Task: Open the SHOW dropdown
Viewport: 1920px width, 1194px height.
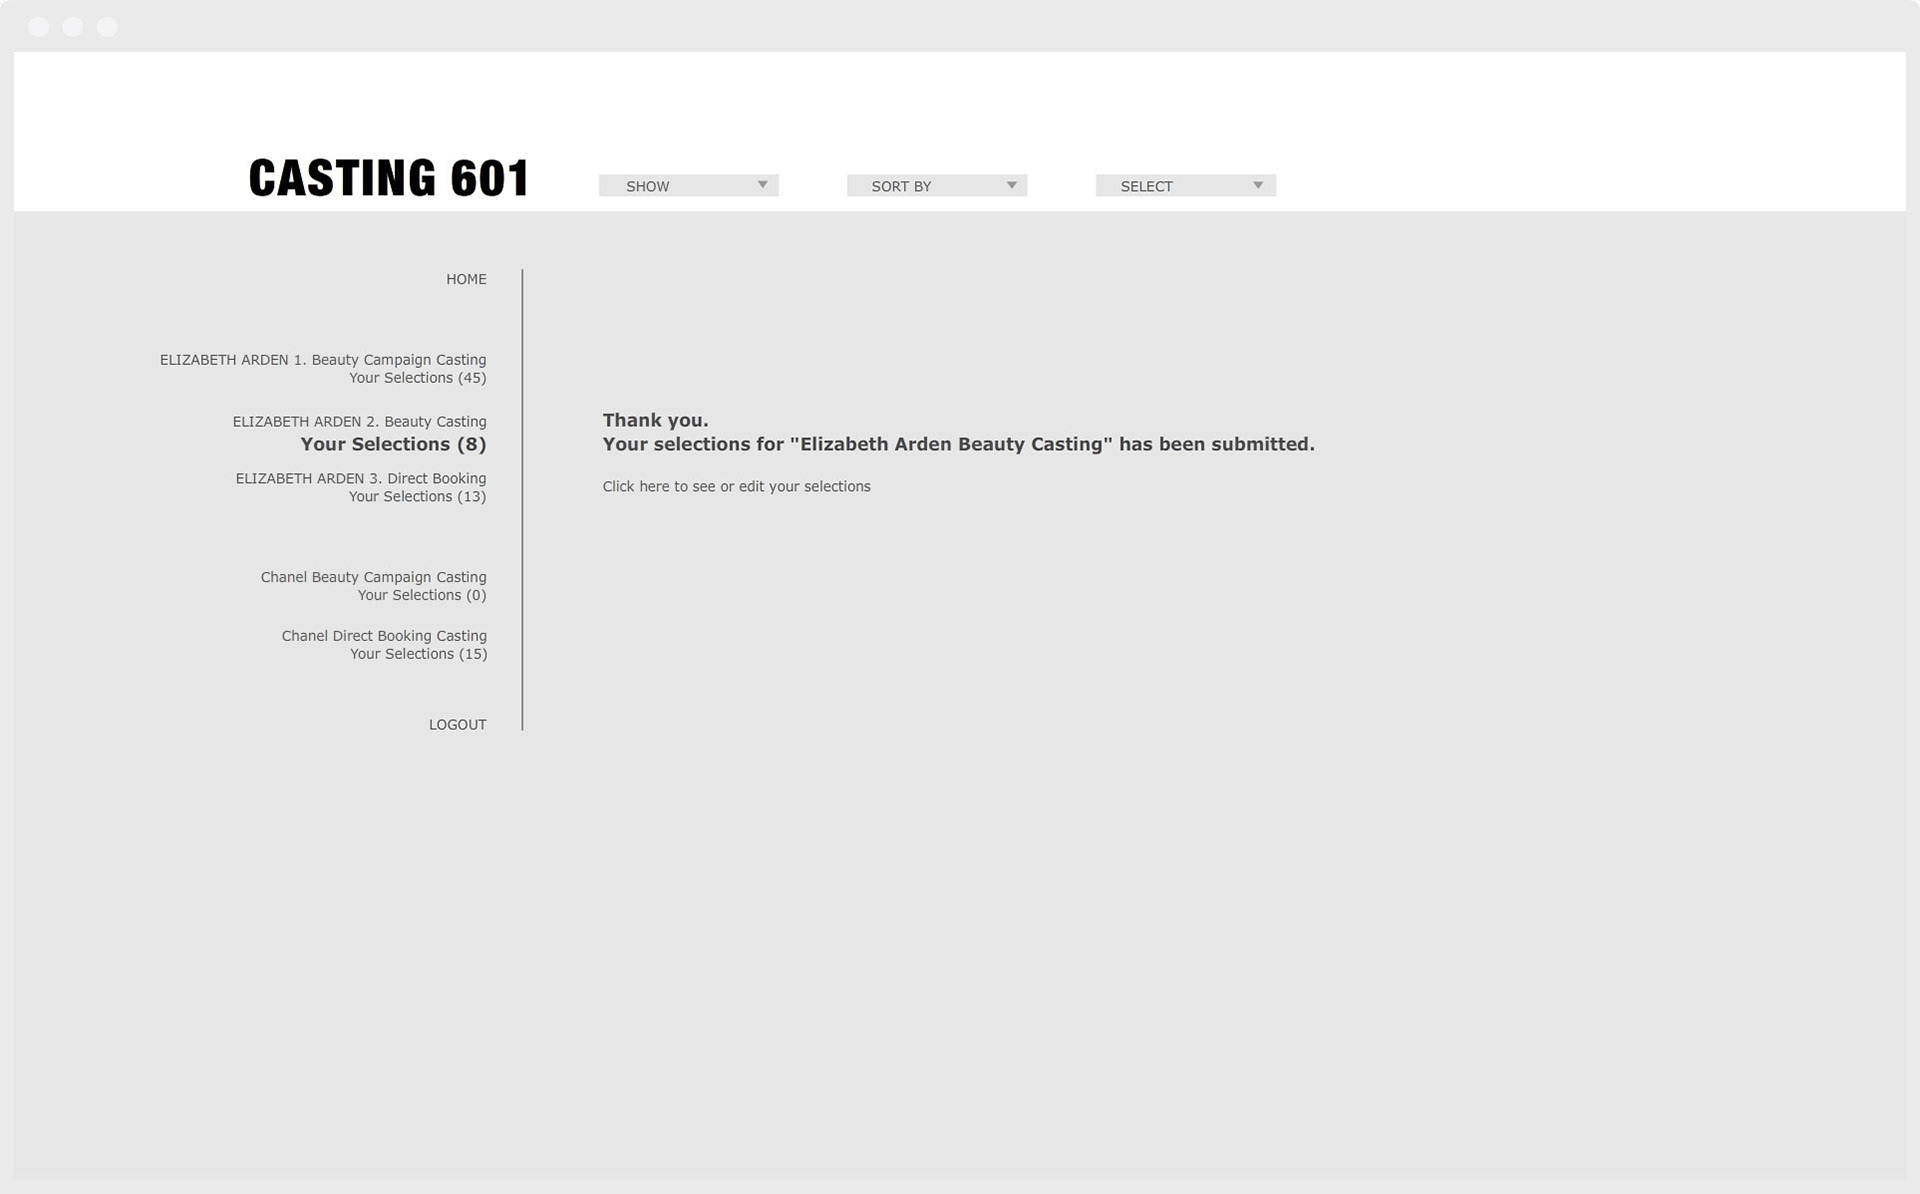Action: (687, 186)
